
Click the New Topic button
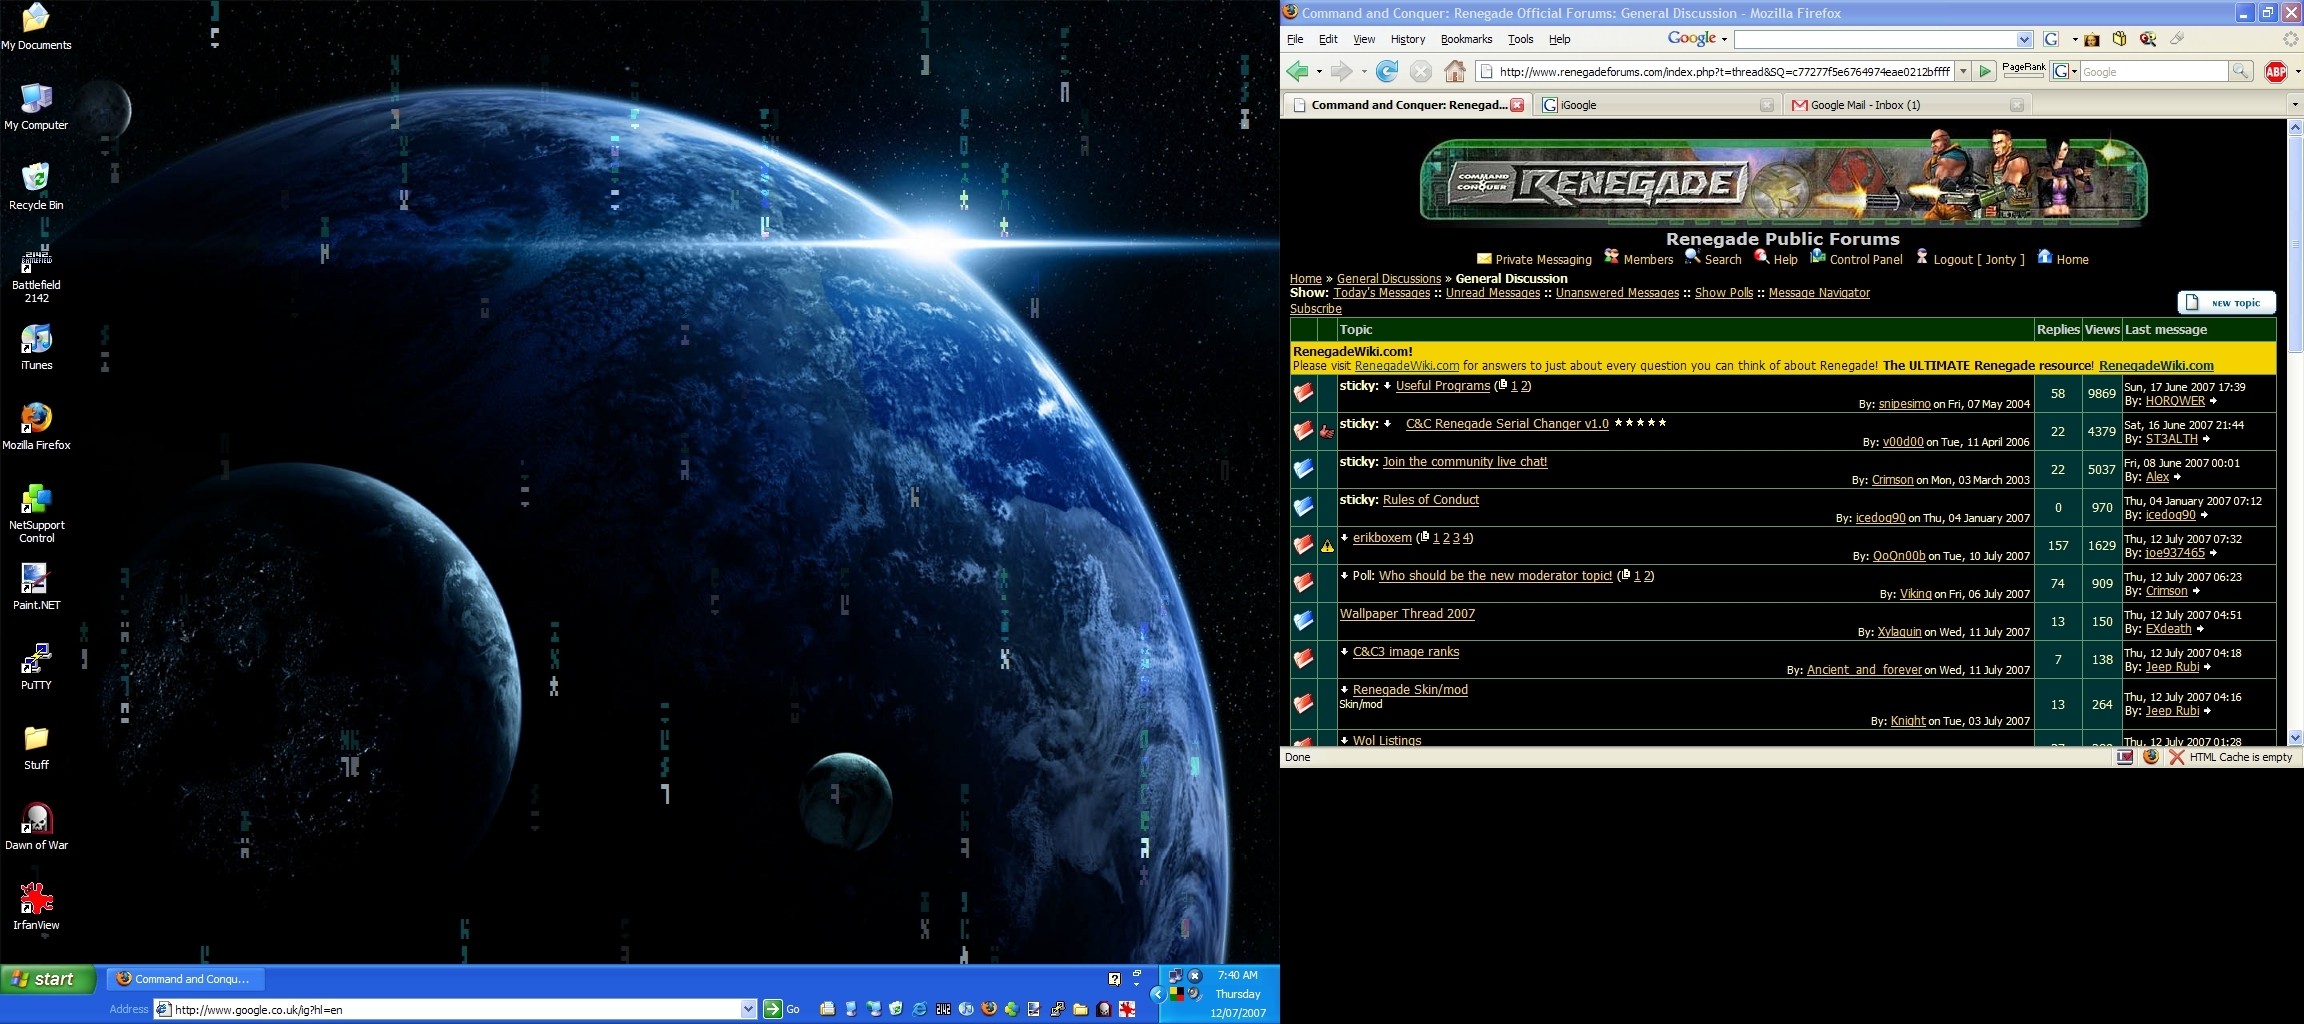[2226, 303]
